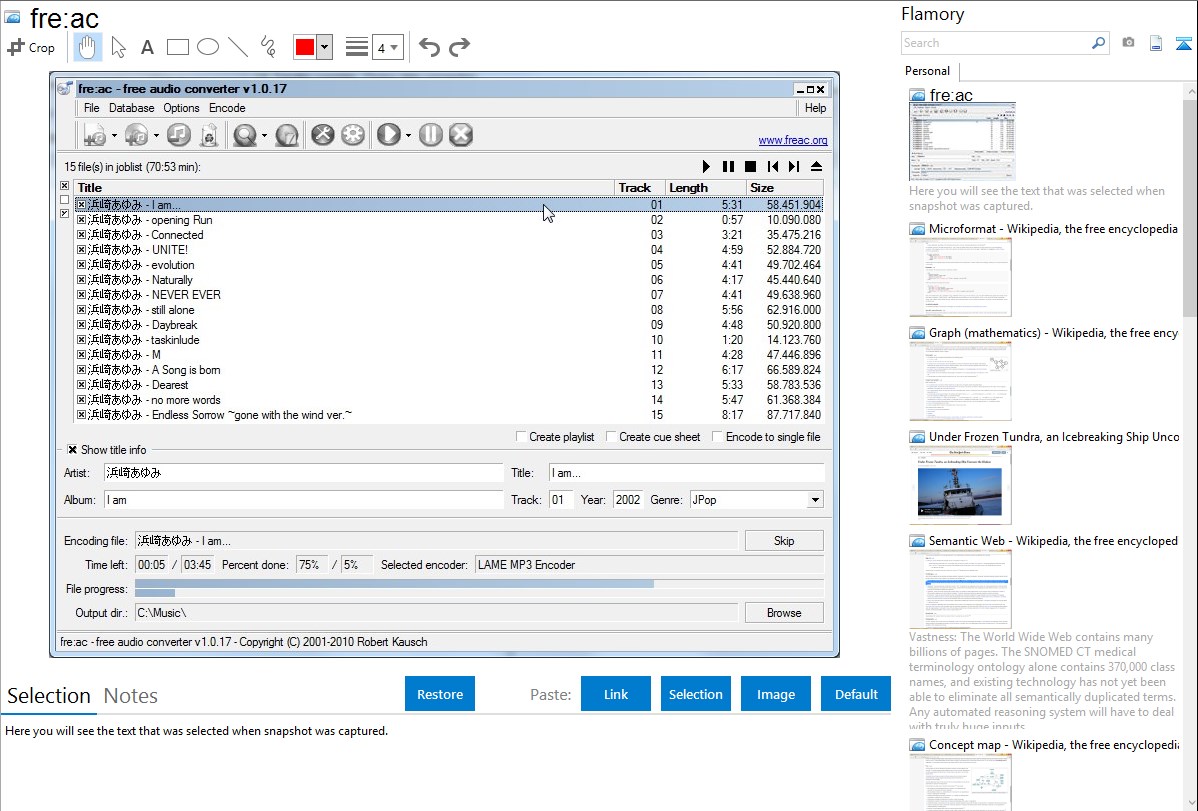Image resolution: width=1198 pixels, height=811 pixels.
Task: Activate the hand pan tool
Action: (x=87, y=47)
